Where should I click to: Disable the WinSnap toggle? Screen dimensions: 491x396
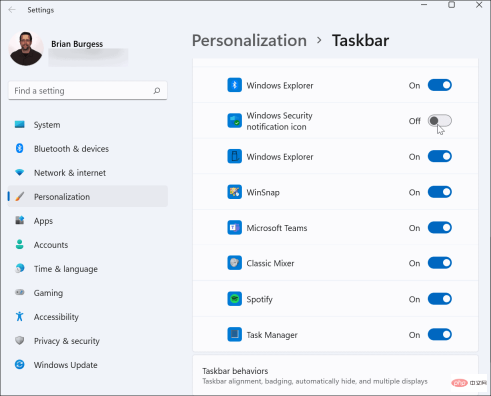[440, 192]
